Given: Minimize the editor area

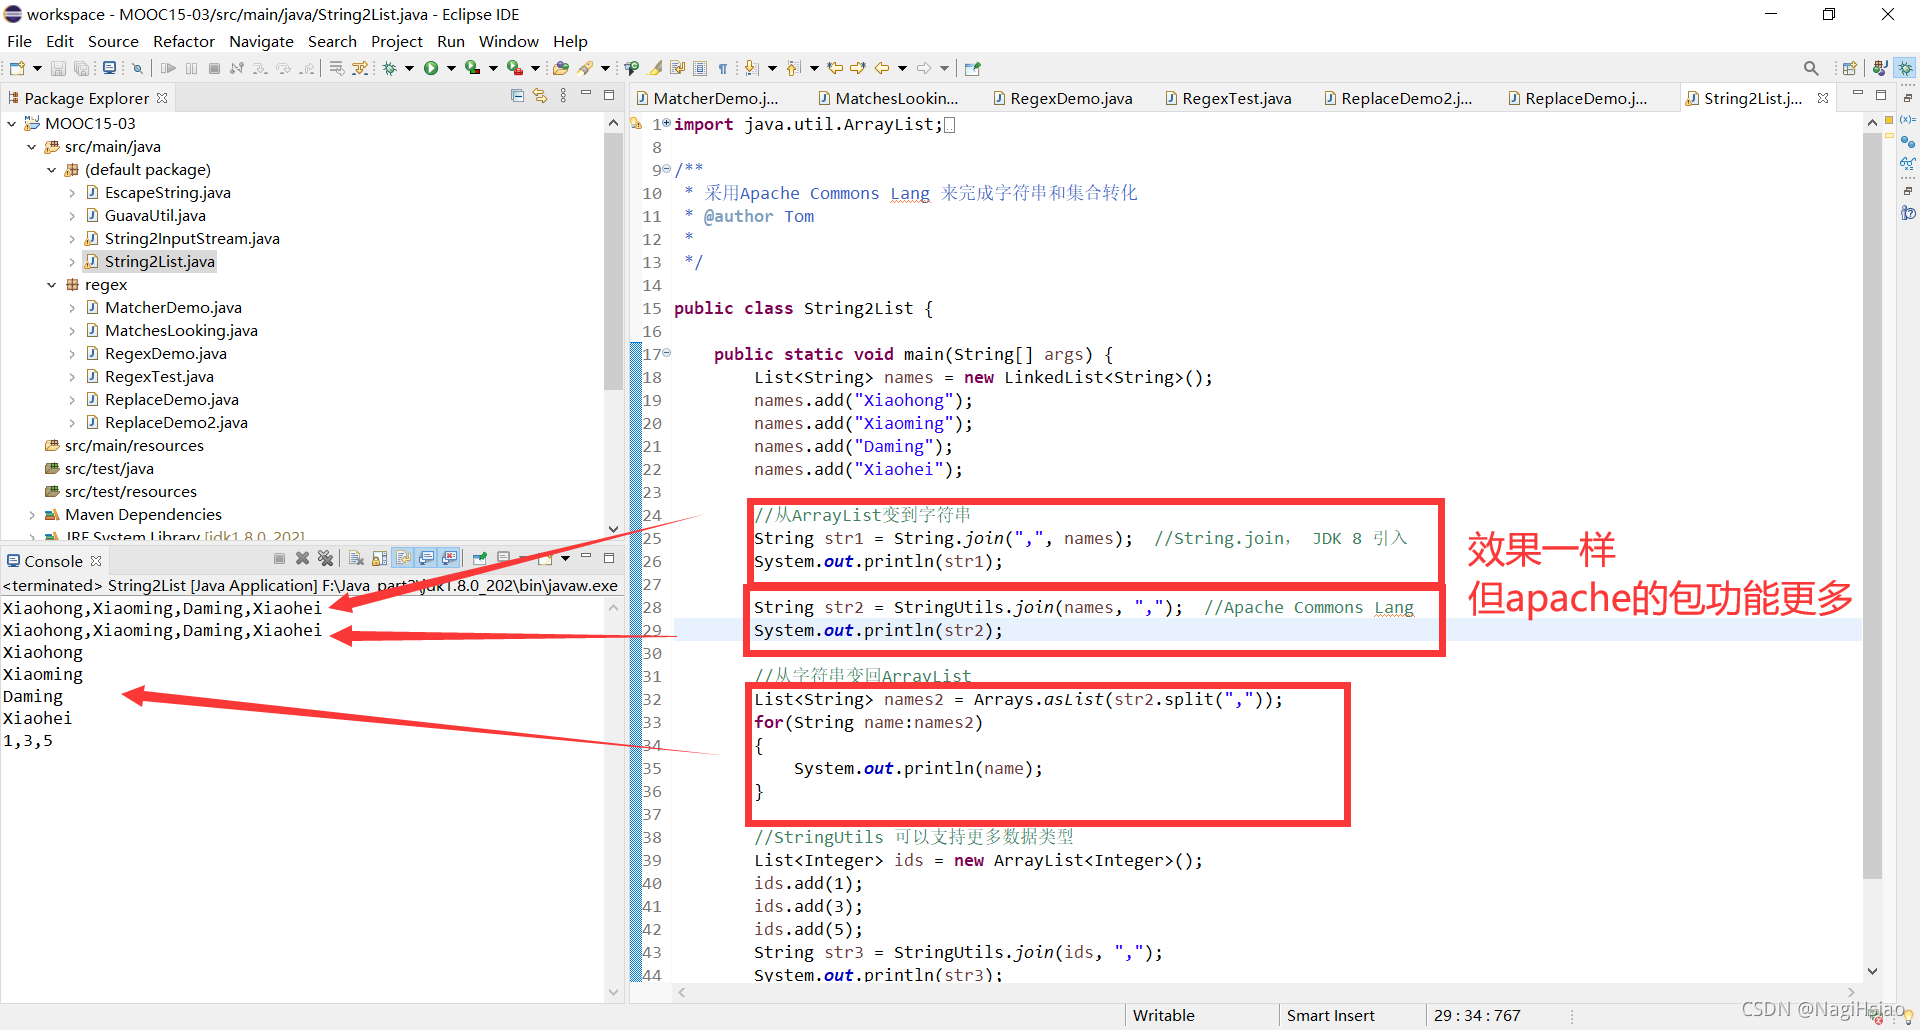Looking at the screenshot, I should click(x=1857, y=94).
